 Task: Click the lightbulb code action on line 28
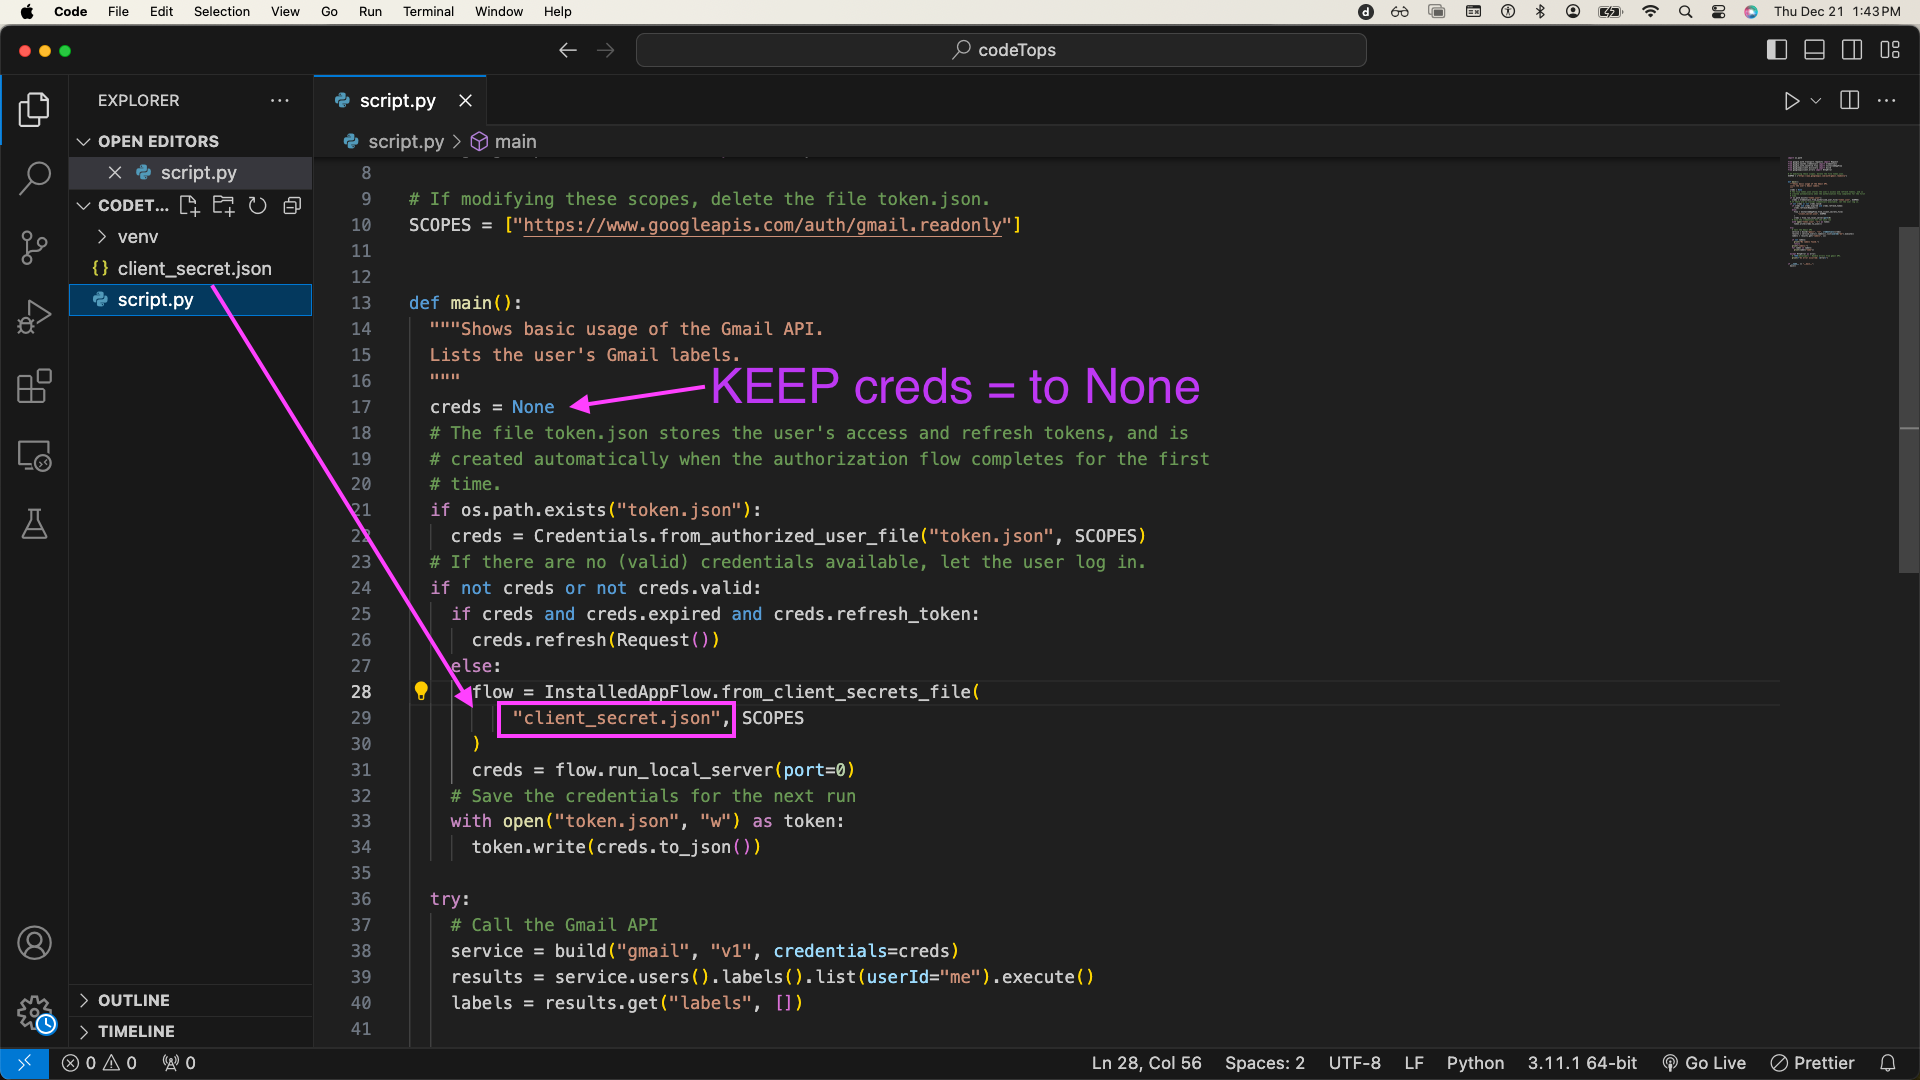click(x=421, y=691)
